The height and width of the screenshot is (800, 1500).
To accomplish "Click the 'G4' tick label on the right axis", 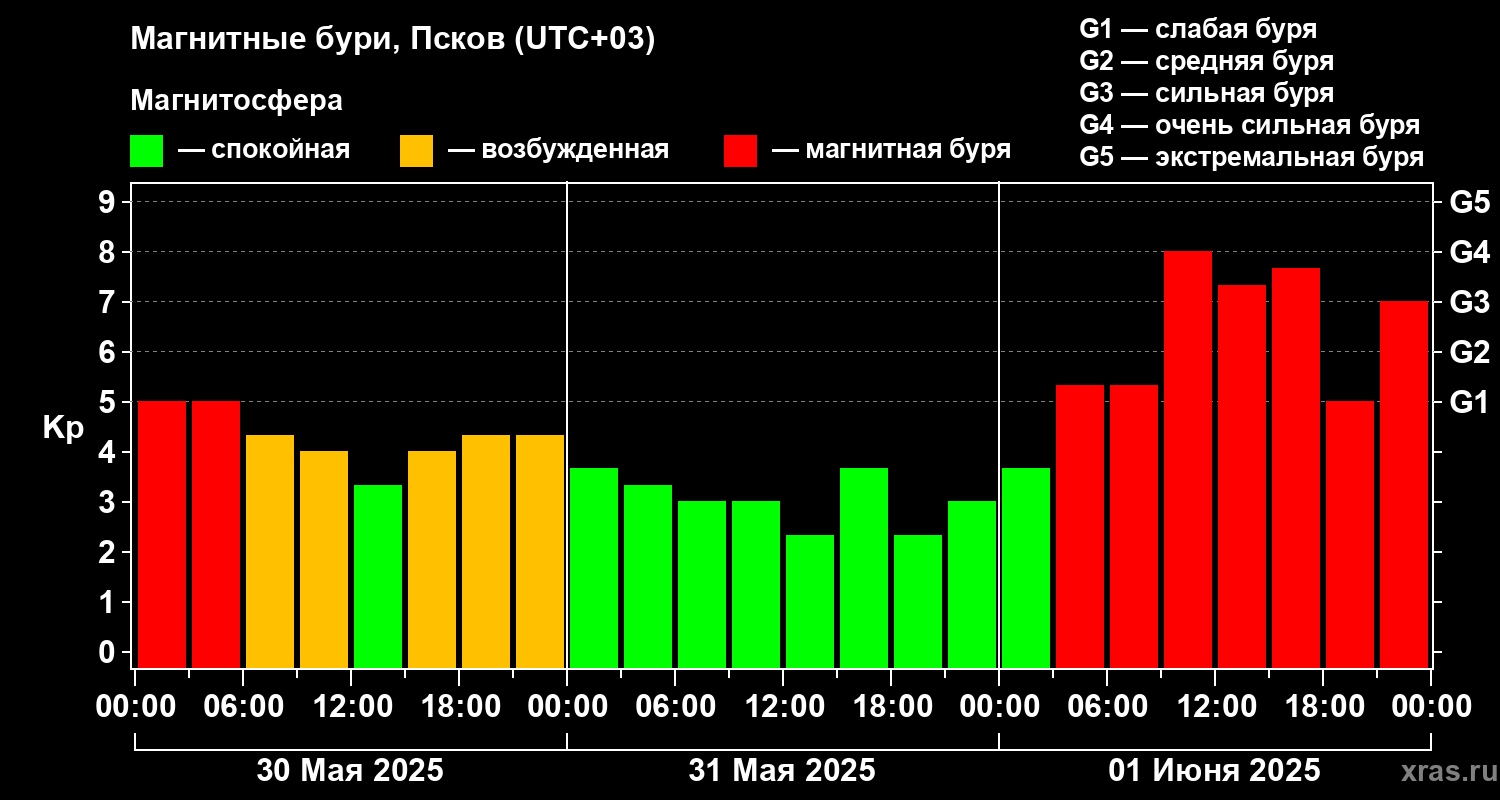I will pos(1469,252).
